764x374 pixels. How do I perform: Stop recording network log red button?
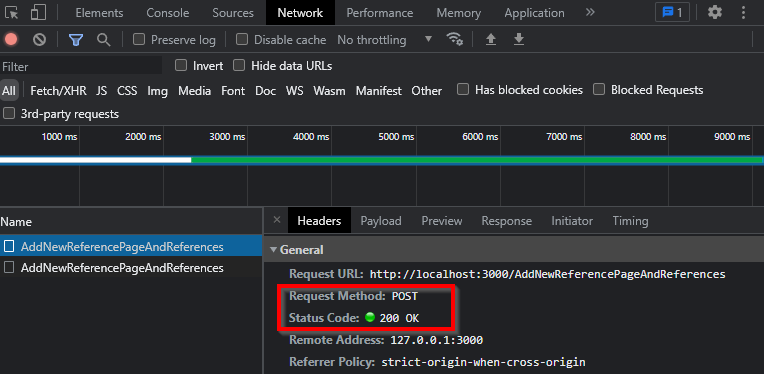(x=11, y=39)
